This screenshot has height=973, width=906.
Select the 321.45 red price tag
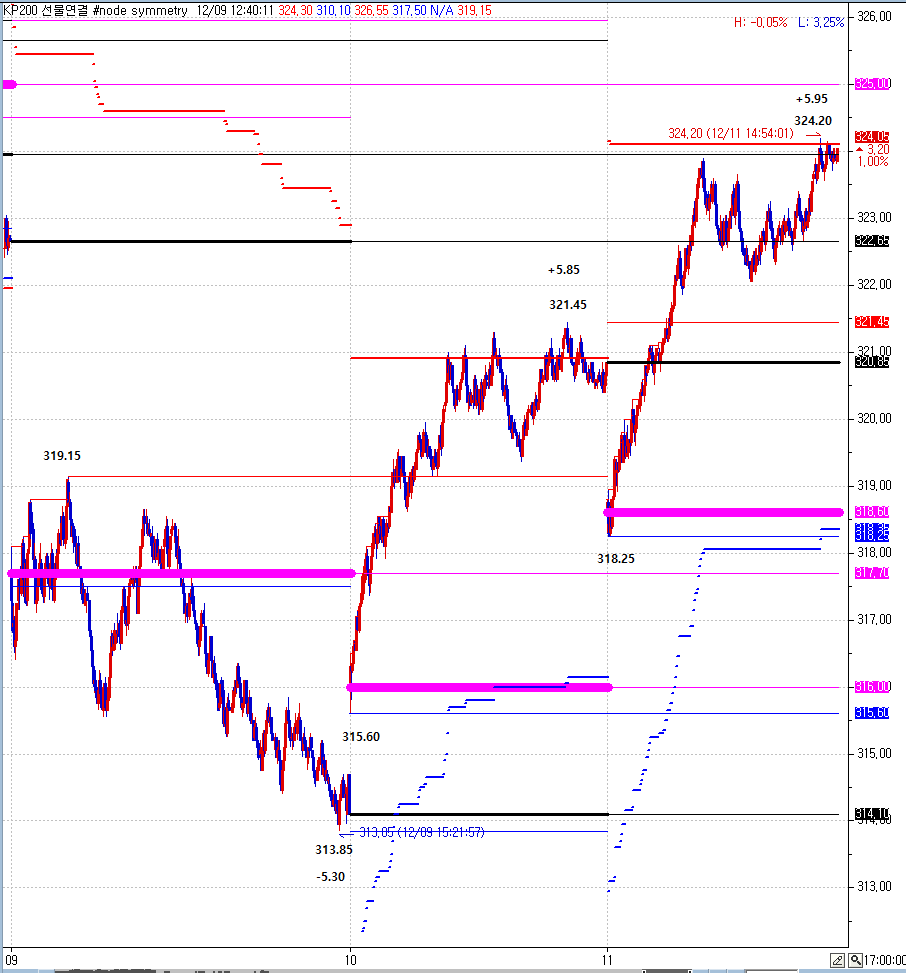(872, 322)
